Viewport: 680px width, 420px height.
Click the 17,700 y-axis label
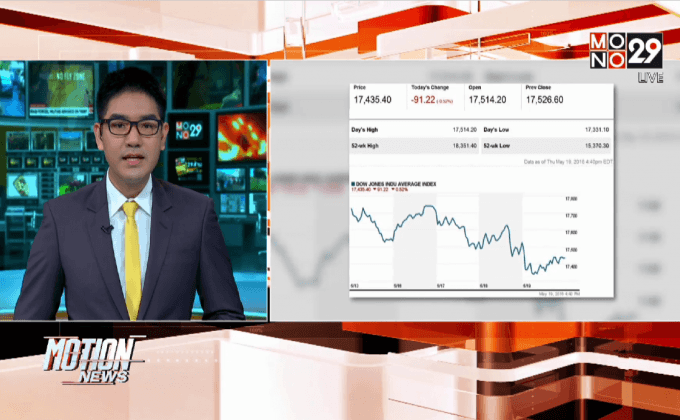(x=571, y=216)
